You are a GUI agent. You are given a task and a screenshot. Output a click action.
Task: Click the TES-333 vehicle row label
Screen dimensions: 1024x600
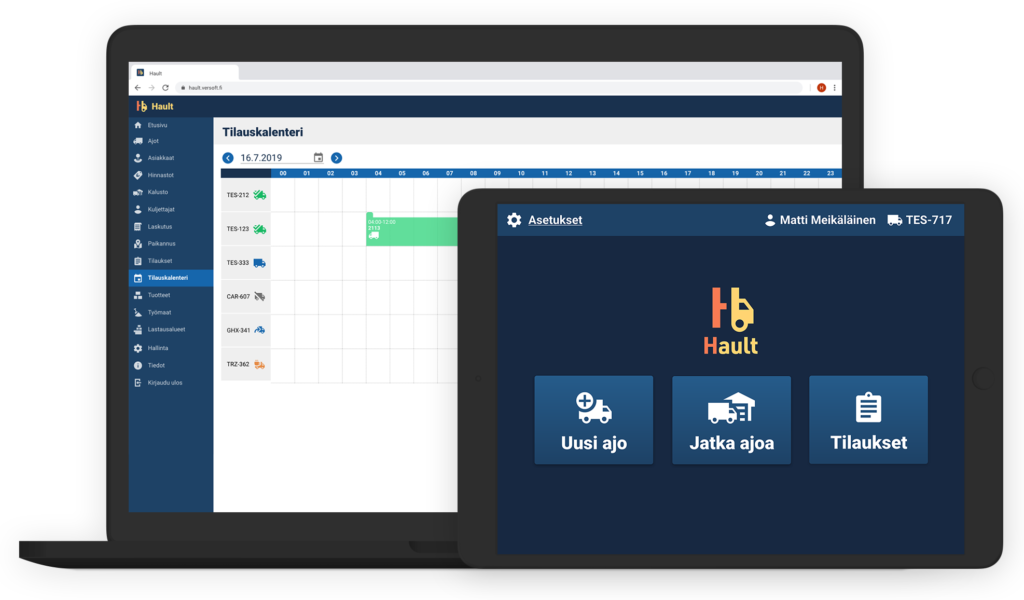(238, 262)
